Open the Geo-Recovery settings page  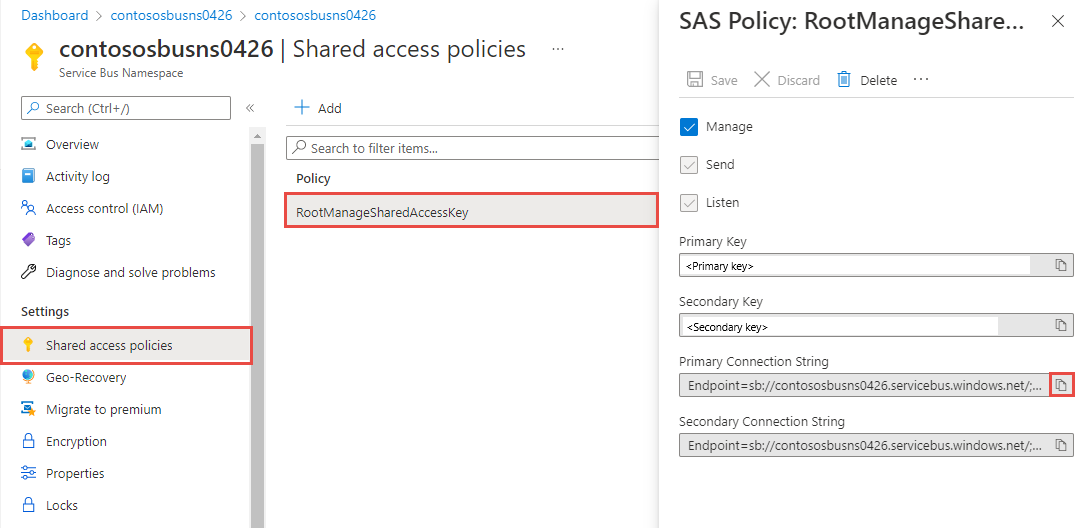[x=86, y=378]
